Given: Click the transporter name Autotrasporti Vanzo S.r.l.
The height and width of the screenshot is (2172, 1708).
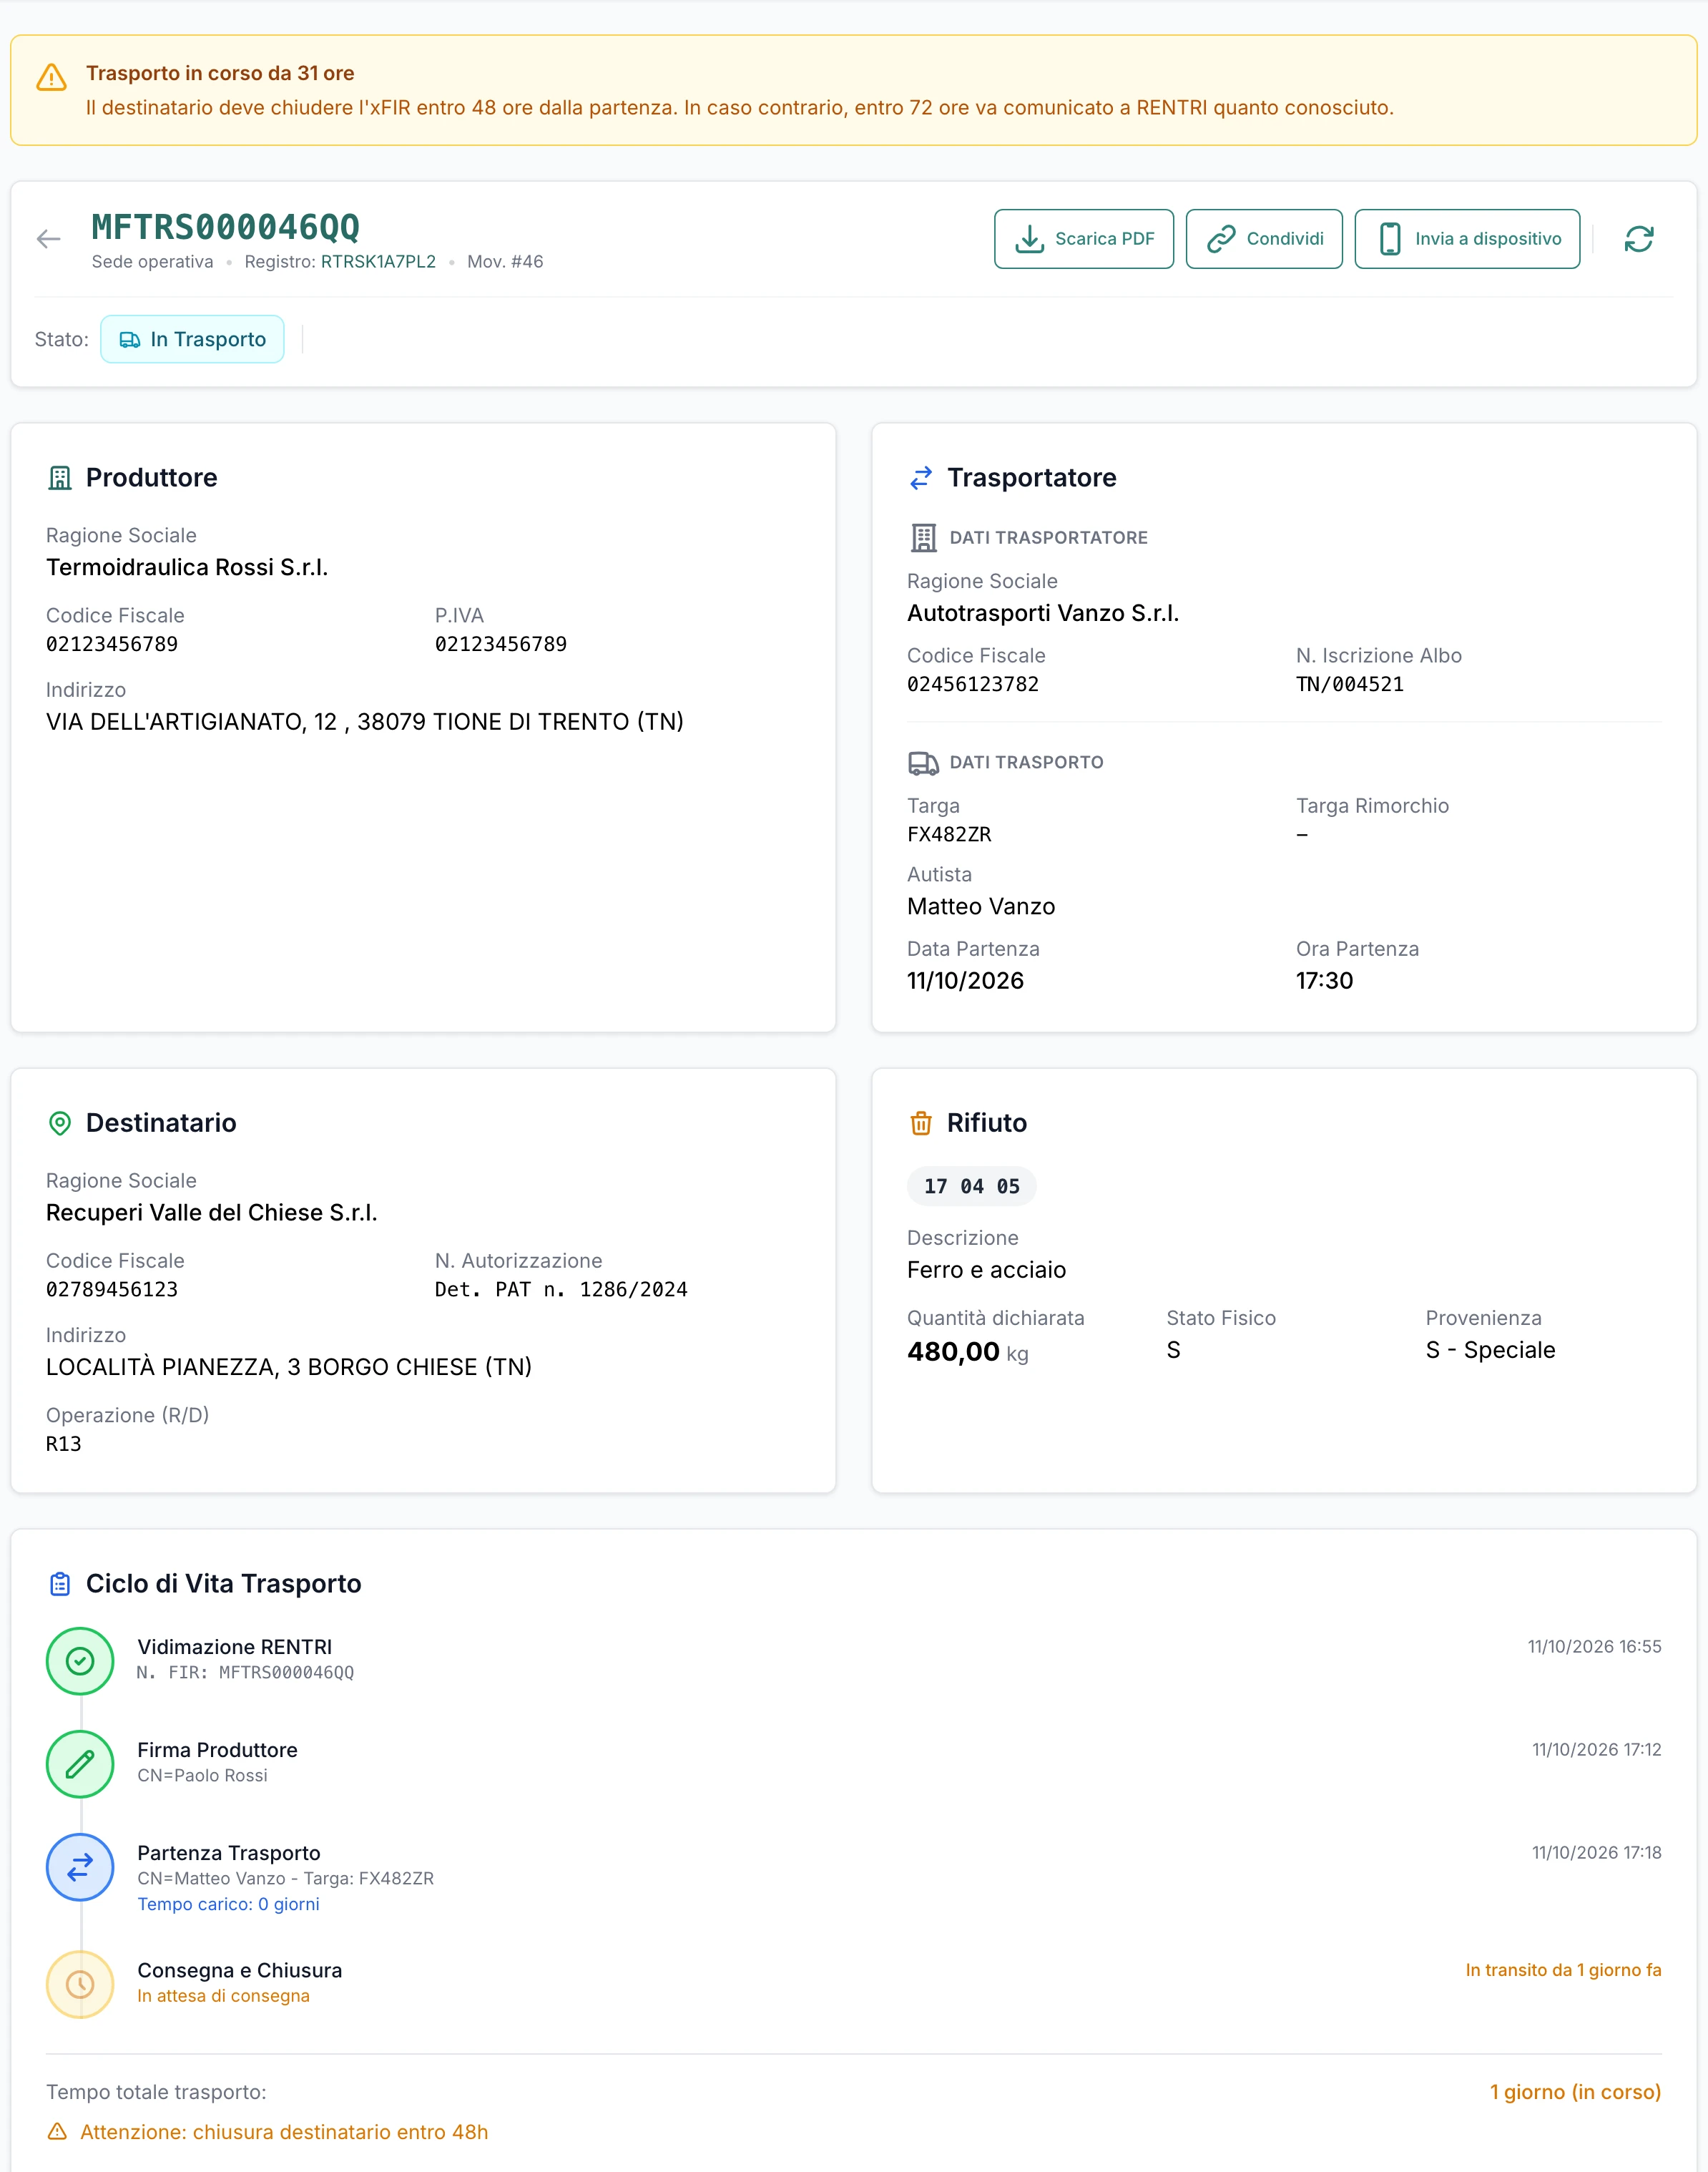Looking at the screenshot, I should (x=1042, y=613).
